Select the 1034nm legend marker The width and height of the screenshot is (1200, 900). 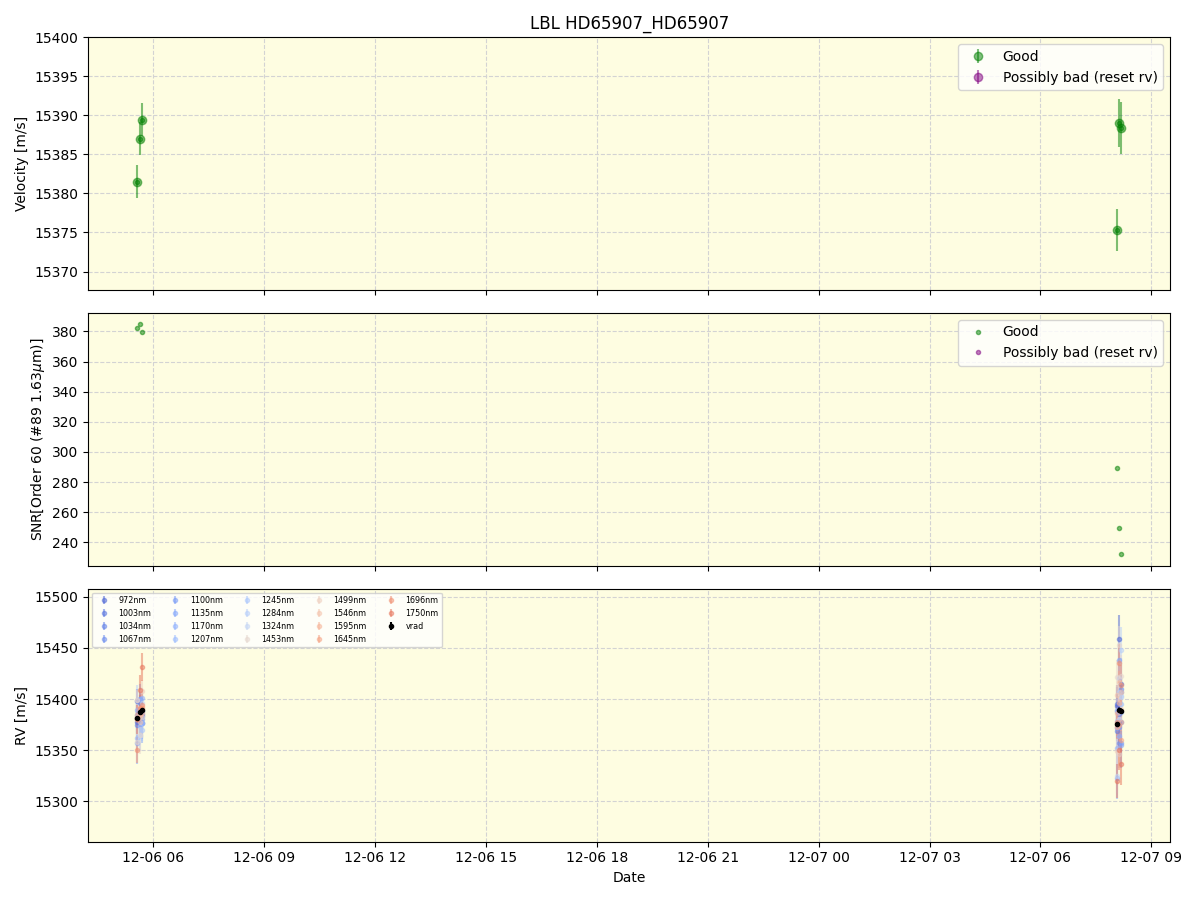pos(104,626)
